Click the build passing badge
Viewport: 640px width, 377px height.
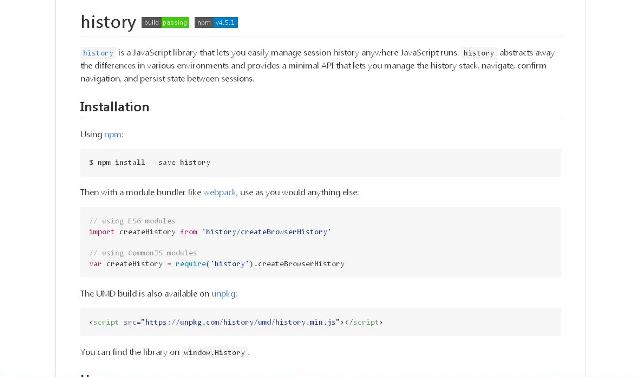coord(165,22)
